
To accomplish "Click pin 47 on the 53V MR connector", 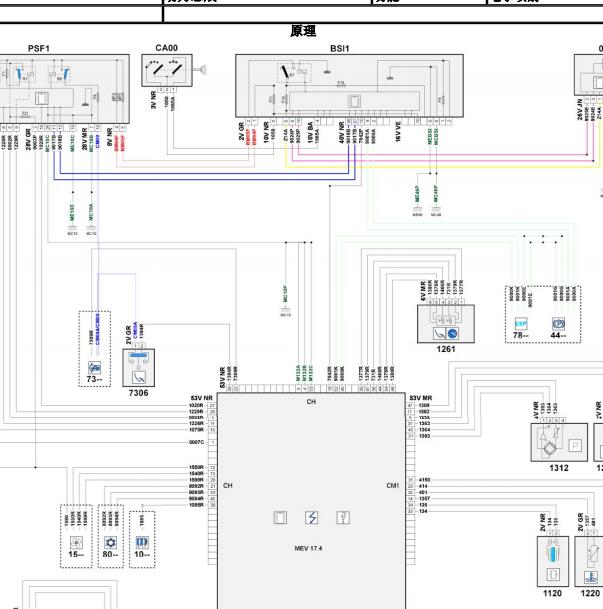I will tap(410, 405).
